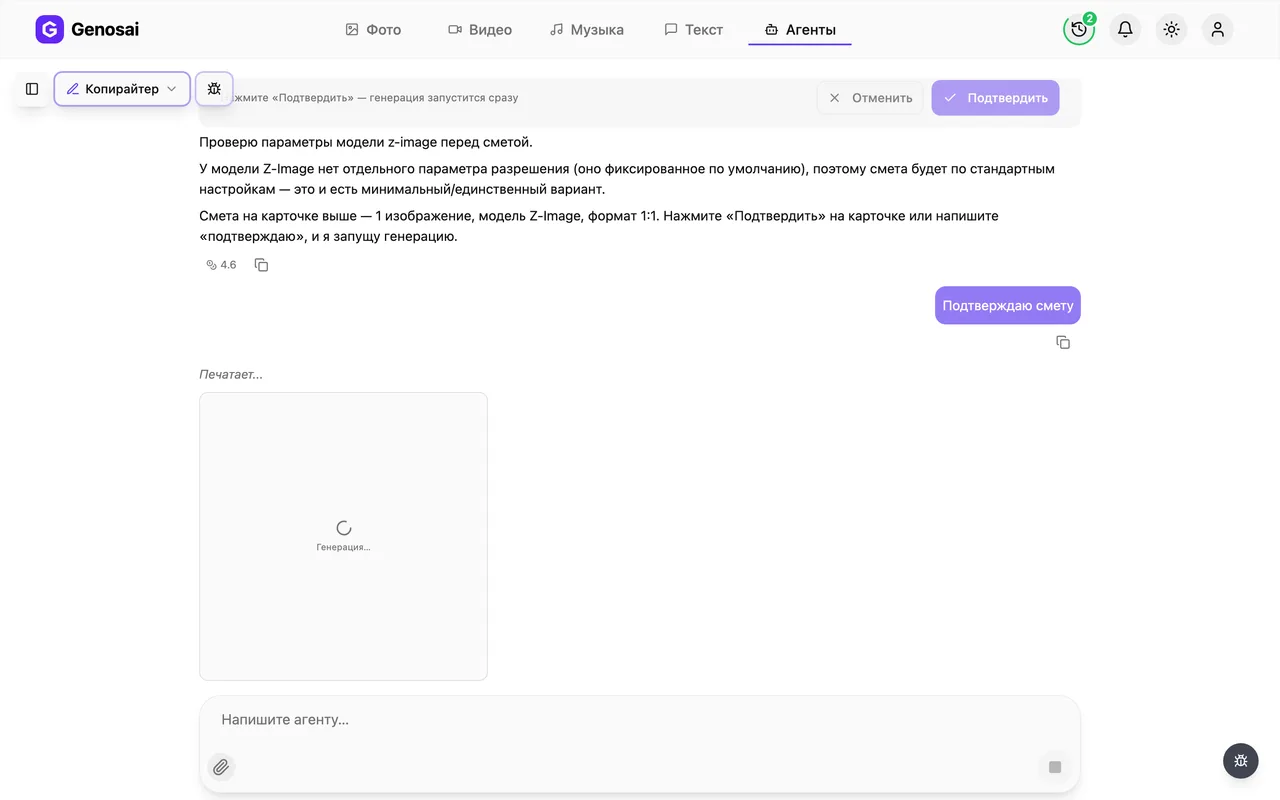Expand the Копирайтер agent dropdown
The image size is (1280, 800).
[x=122, y=89]
